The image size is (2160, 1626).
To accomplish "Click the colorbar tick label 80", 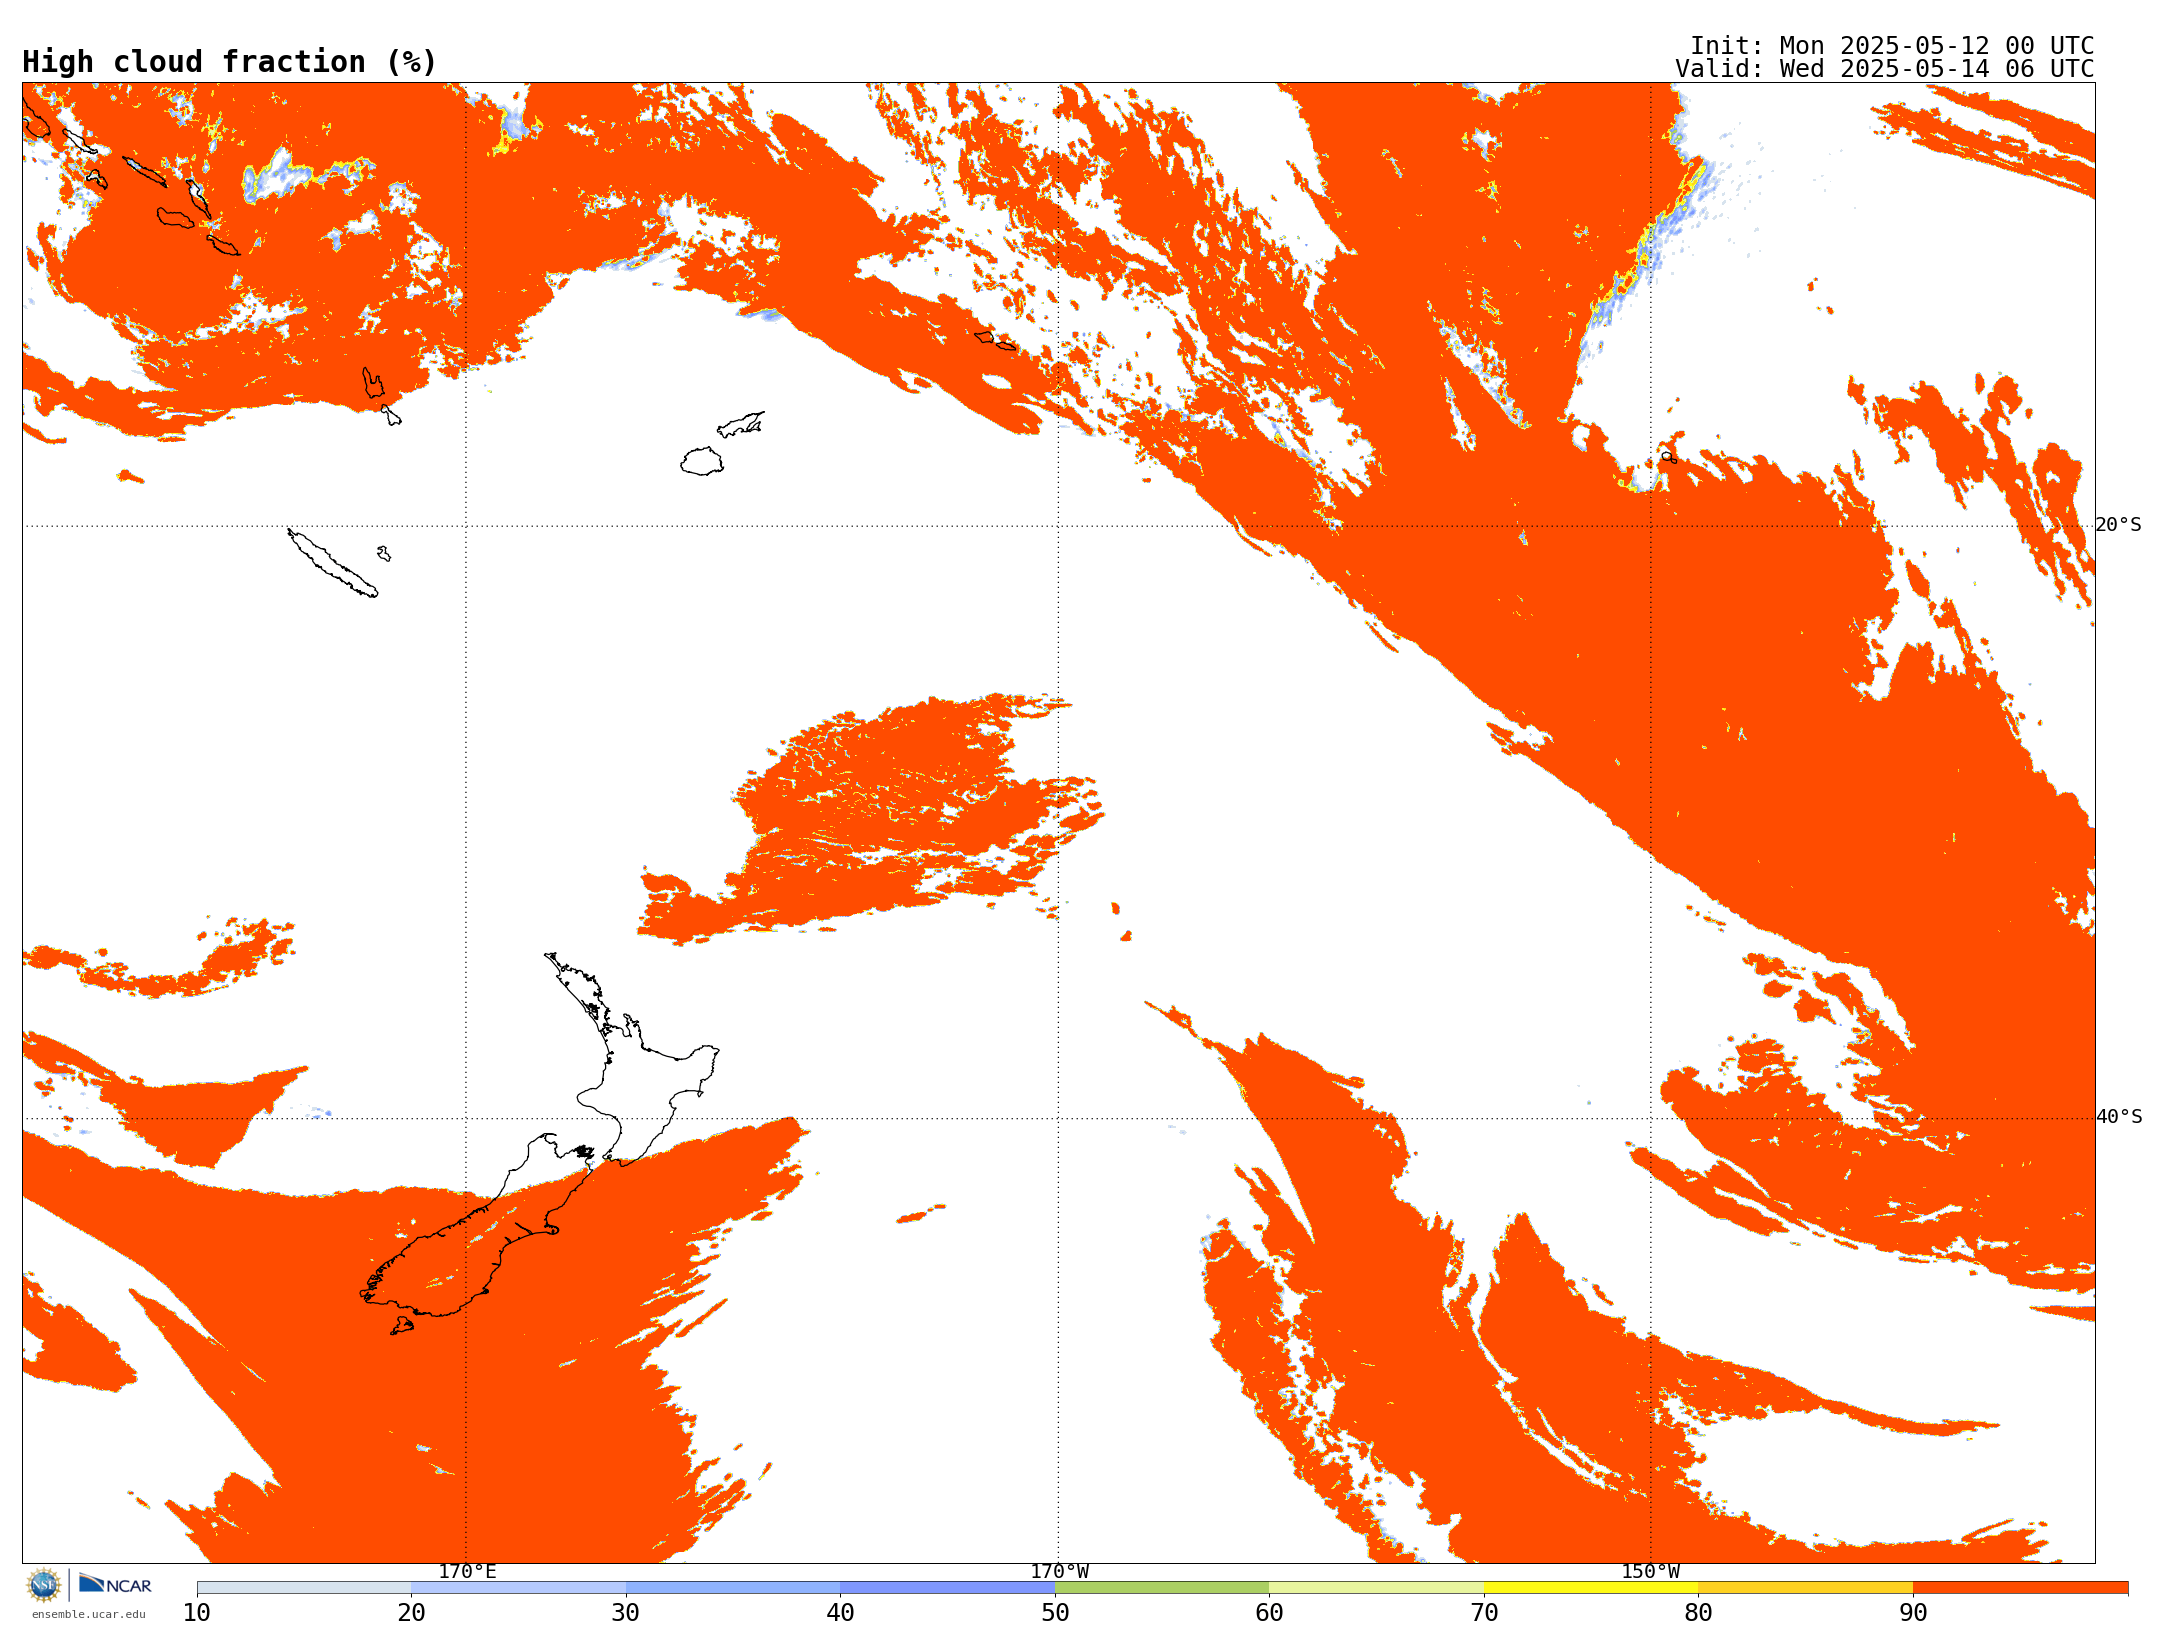I will (x=1698, y=1612).
